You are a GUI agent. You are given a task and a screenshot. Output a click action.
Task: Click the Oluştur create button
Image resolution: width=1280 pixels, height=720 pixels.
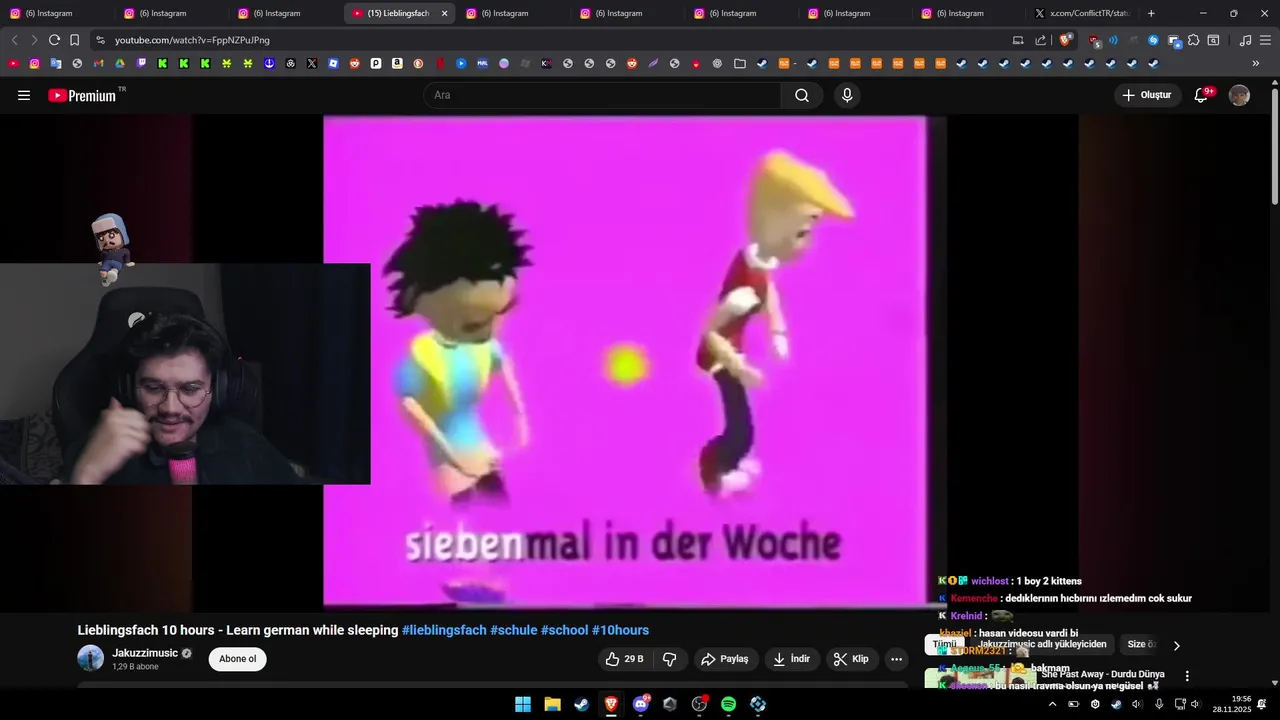pos(1146,95)
